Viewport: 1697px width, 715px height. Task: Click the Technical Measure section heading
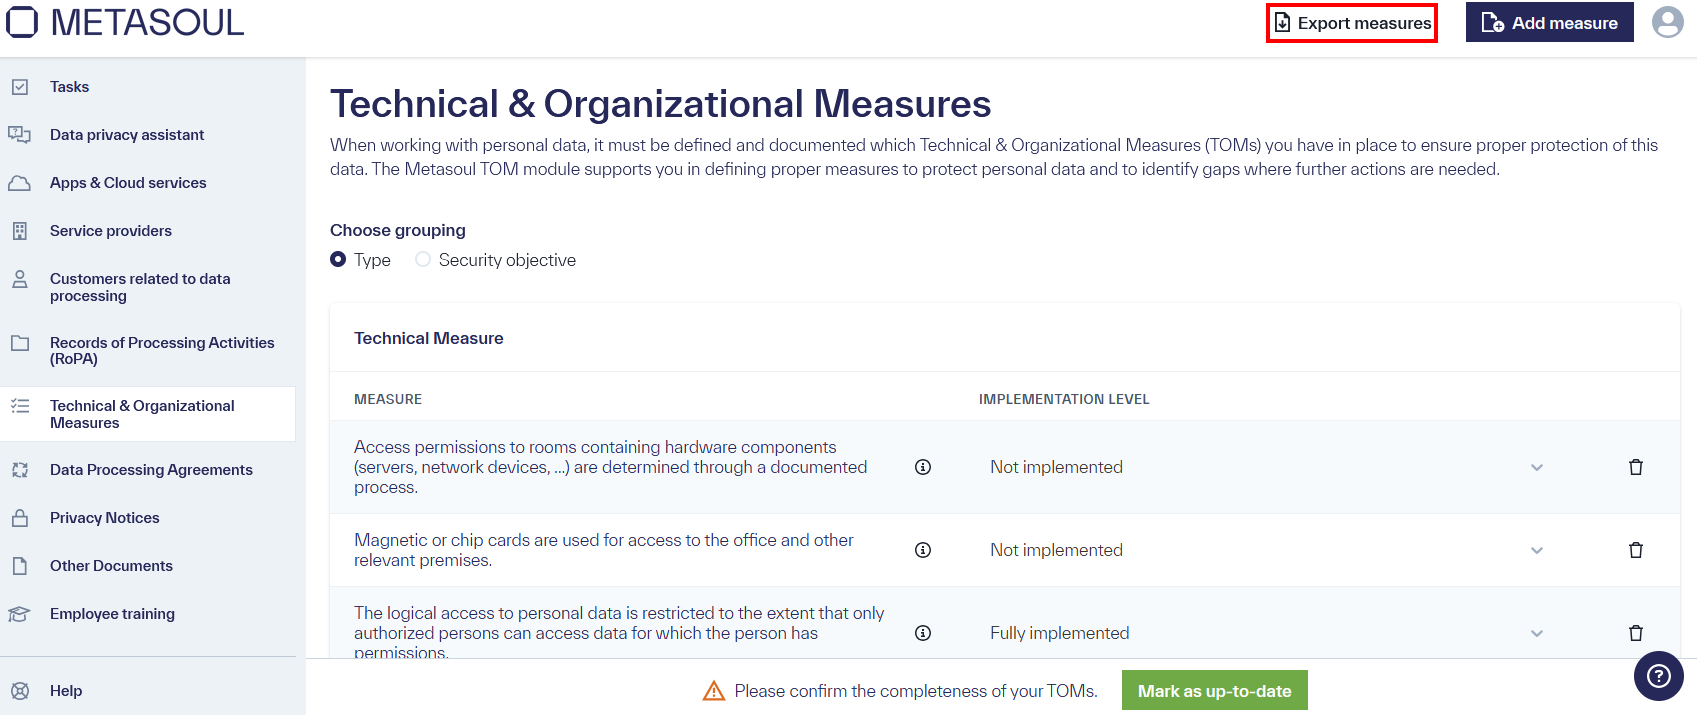coord(429,338)
